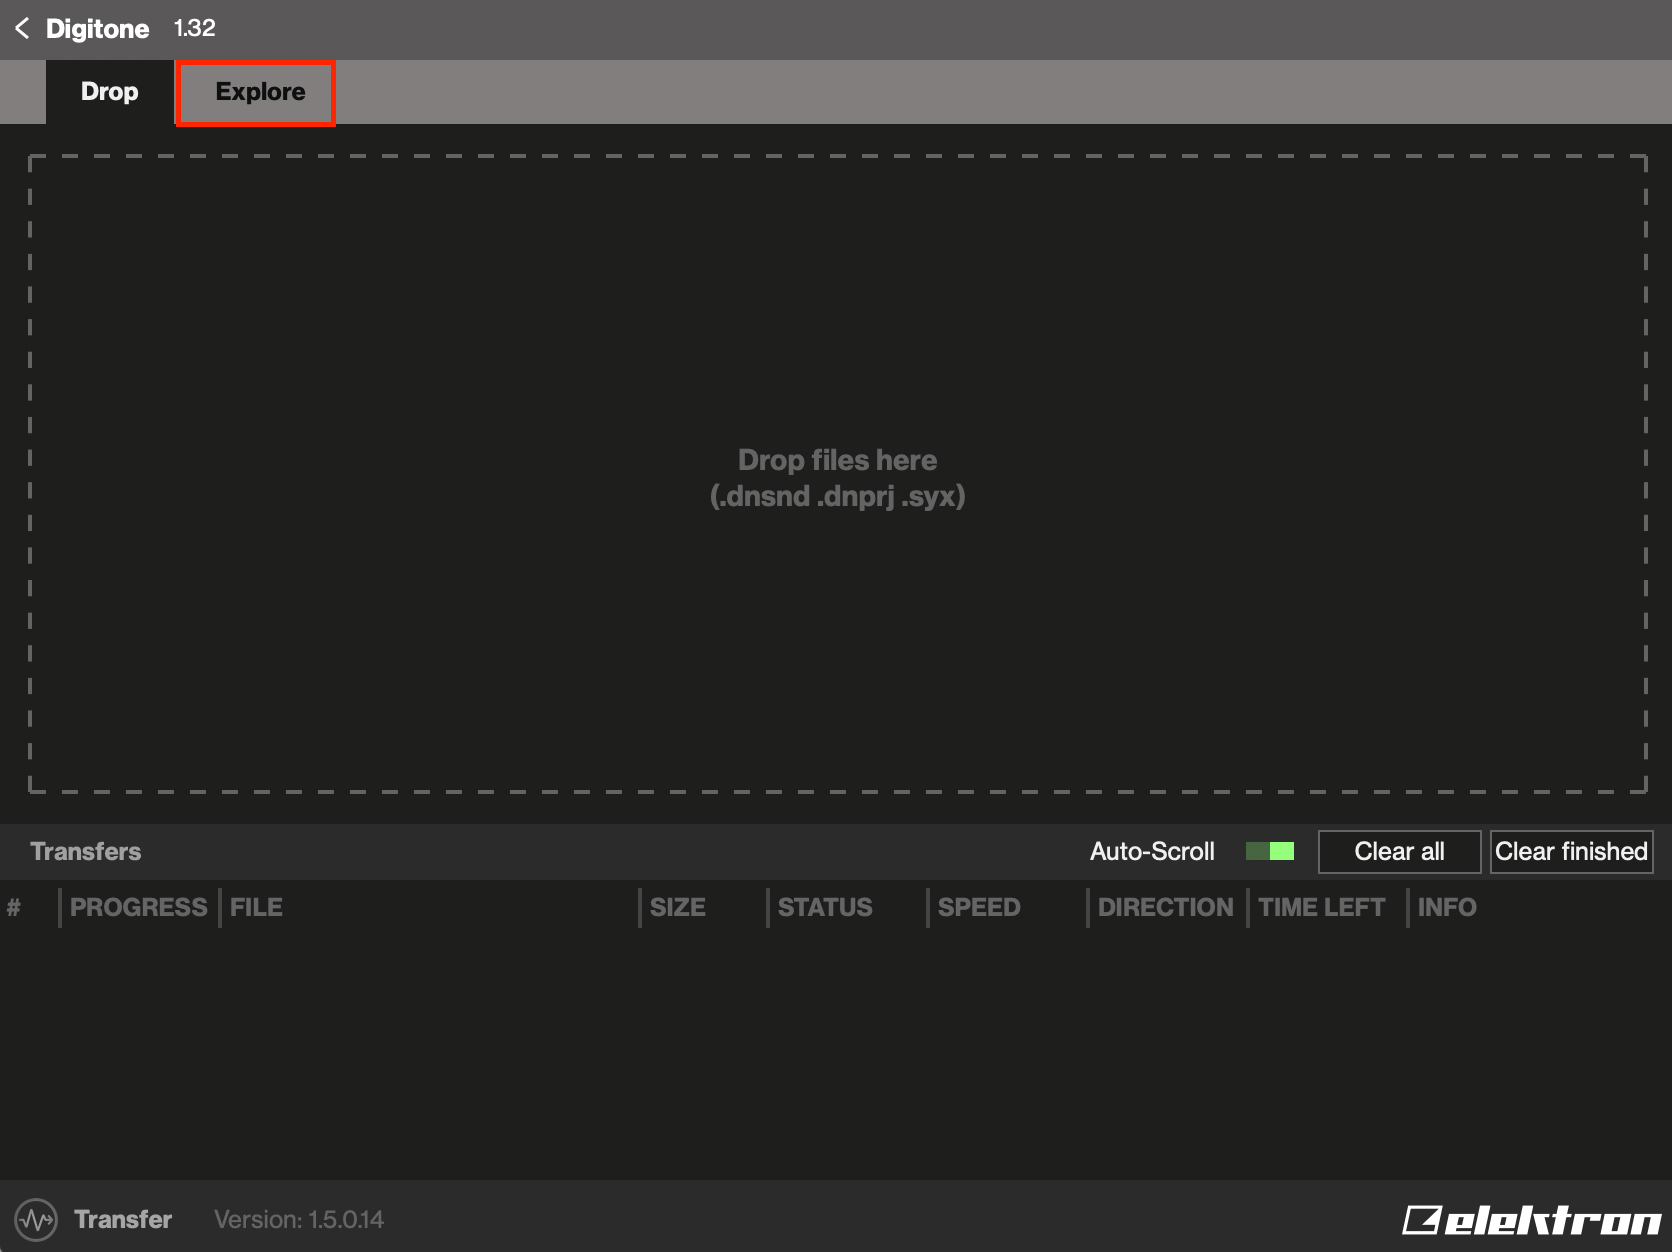Click the Version: 1.5.0.14 label

coord(299,1219)
